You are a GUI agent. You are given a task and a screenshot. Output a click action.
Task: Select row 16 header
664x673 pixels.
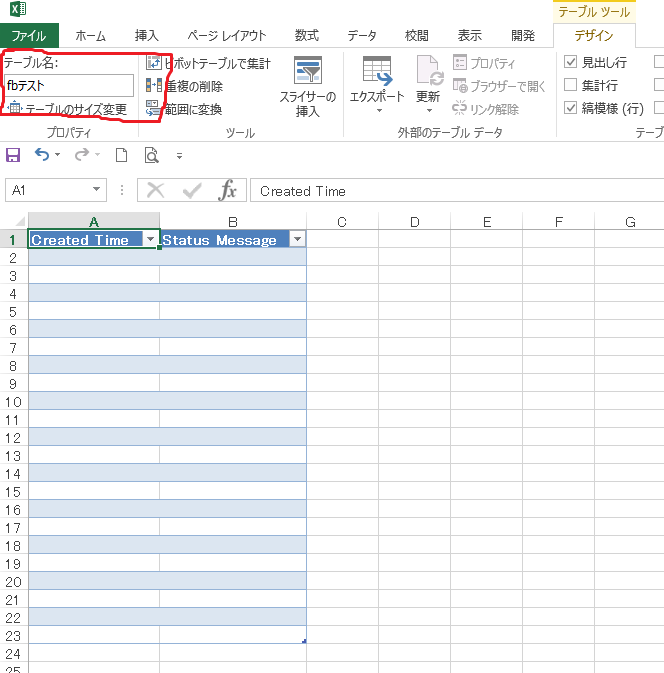(x=14, y=510)
